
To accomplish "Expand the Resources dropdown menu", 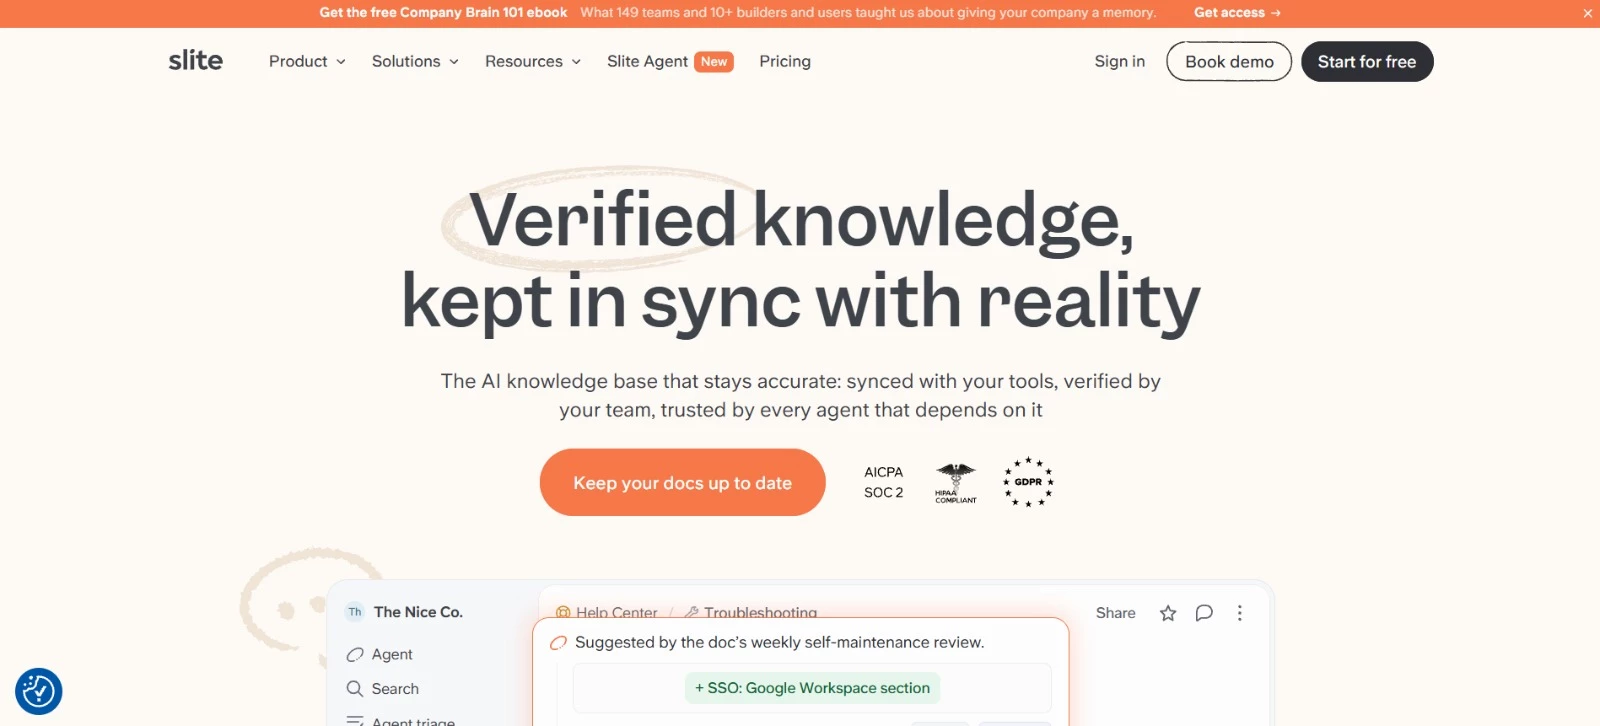I will tap(533, 61).
